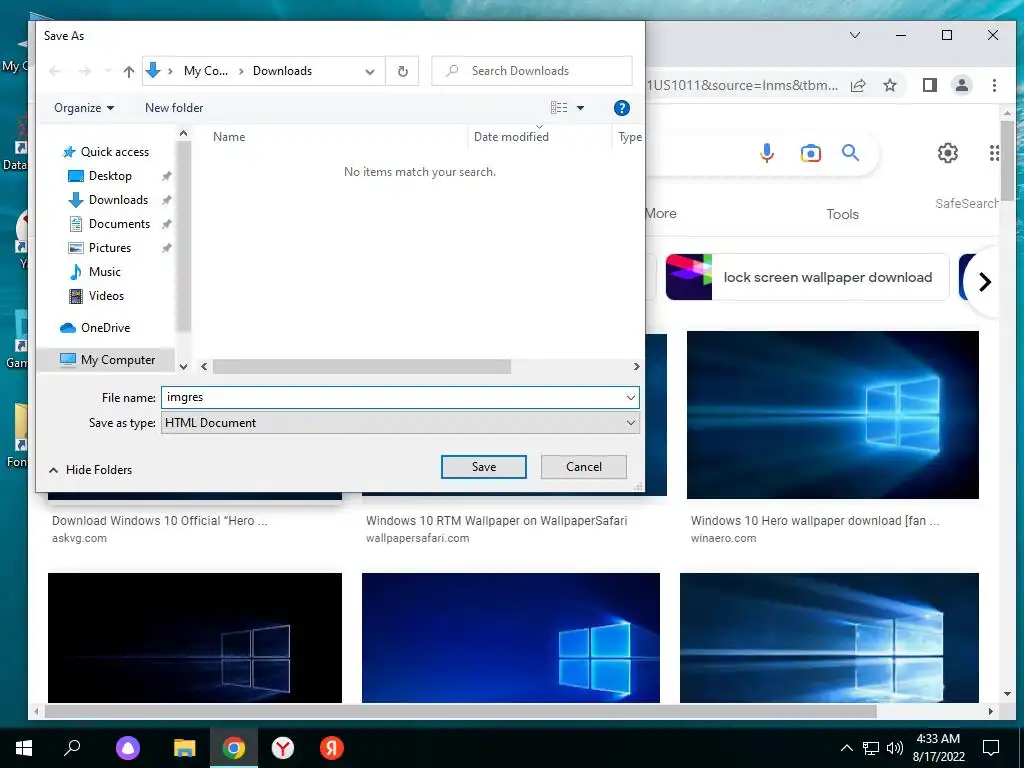Open the notification center icon
The height and width of the screenshot is (768, 1024).
(991, 748)
